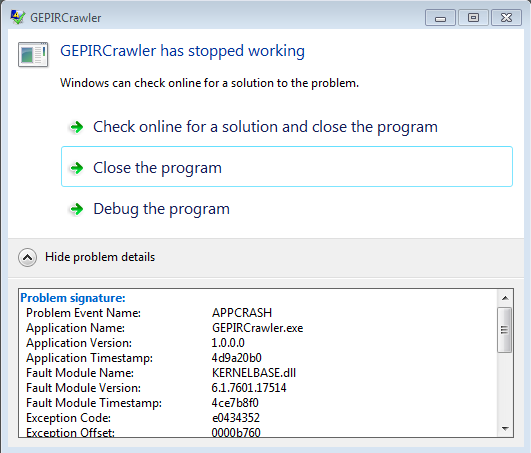Click the 1.0.0.0 application version value
This screenshot has height=453, width=531.
coord(228,343)
